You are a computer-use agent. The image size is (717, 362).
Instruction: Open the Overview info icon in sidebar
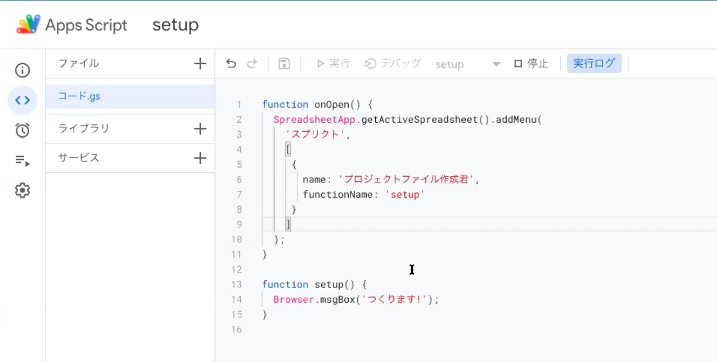(x=22, y=70)
